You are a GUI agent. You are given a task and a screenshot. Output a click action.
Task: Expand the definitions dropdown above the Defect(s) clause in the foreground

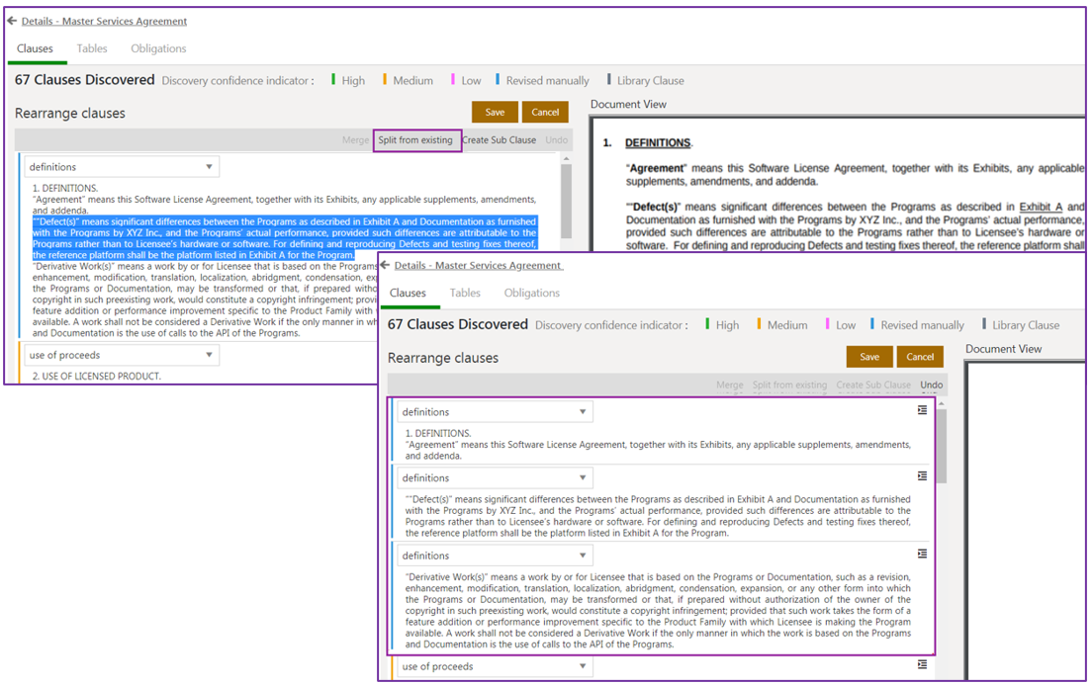point(494,478)
